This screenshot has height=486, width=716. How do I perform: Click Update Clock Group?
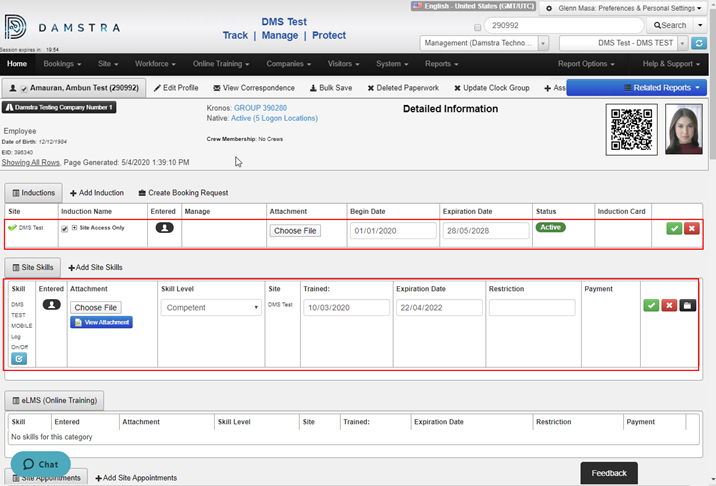(x=492, y=88)
